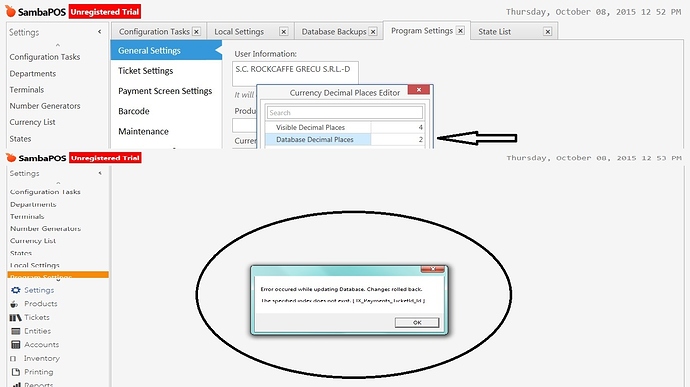Click the User Information text box
690x387 pixels.
tap(295, 74)
